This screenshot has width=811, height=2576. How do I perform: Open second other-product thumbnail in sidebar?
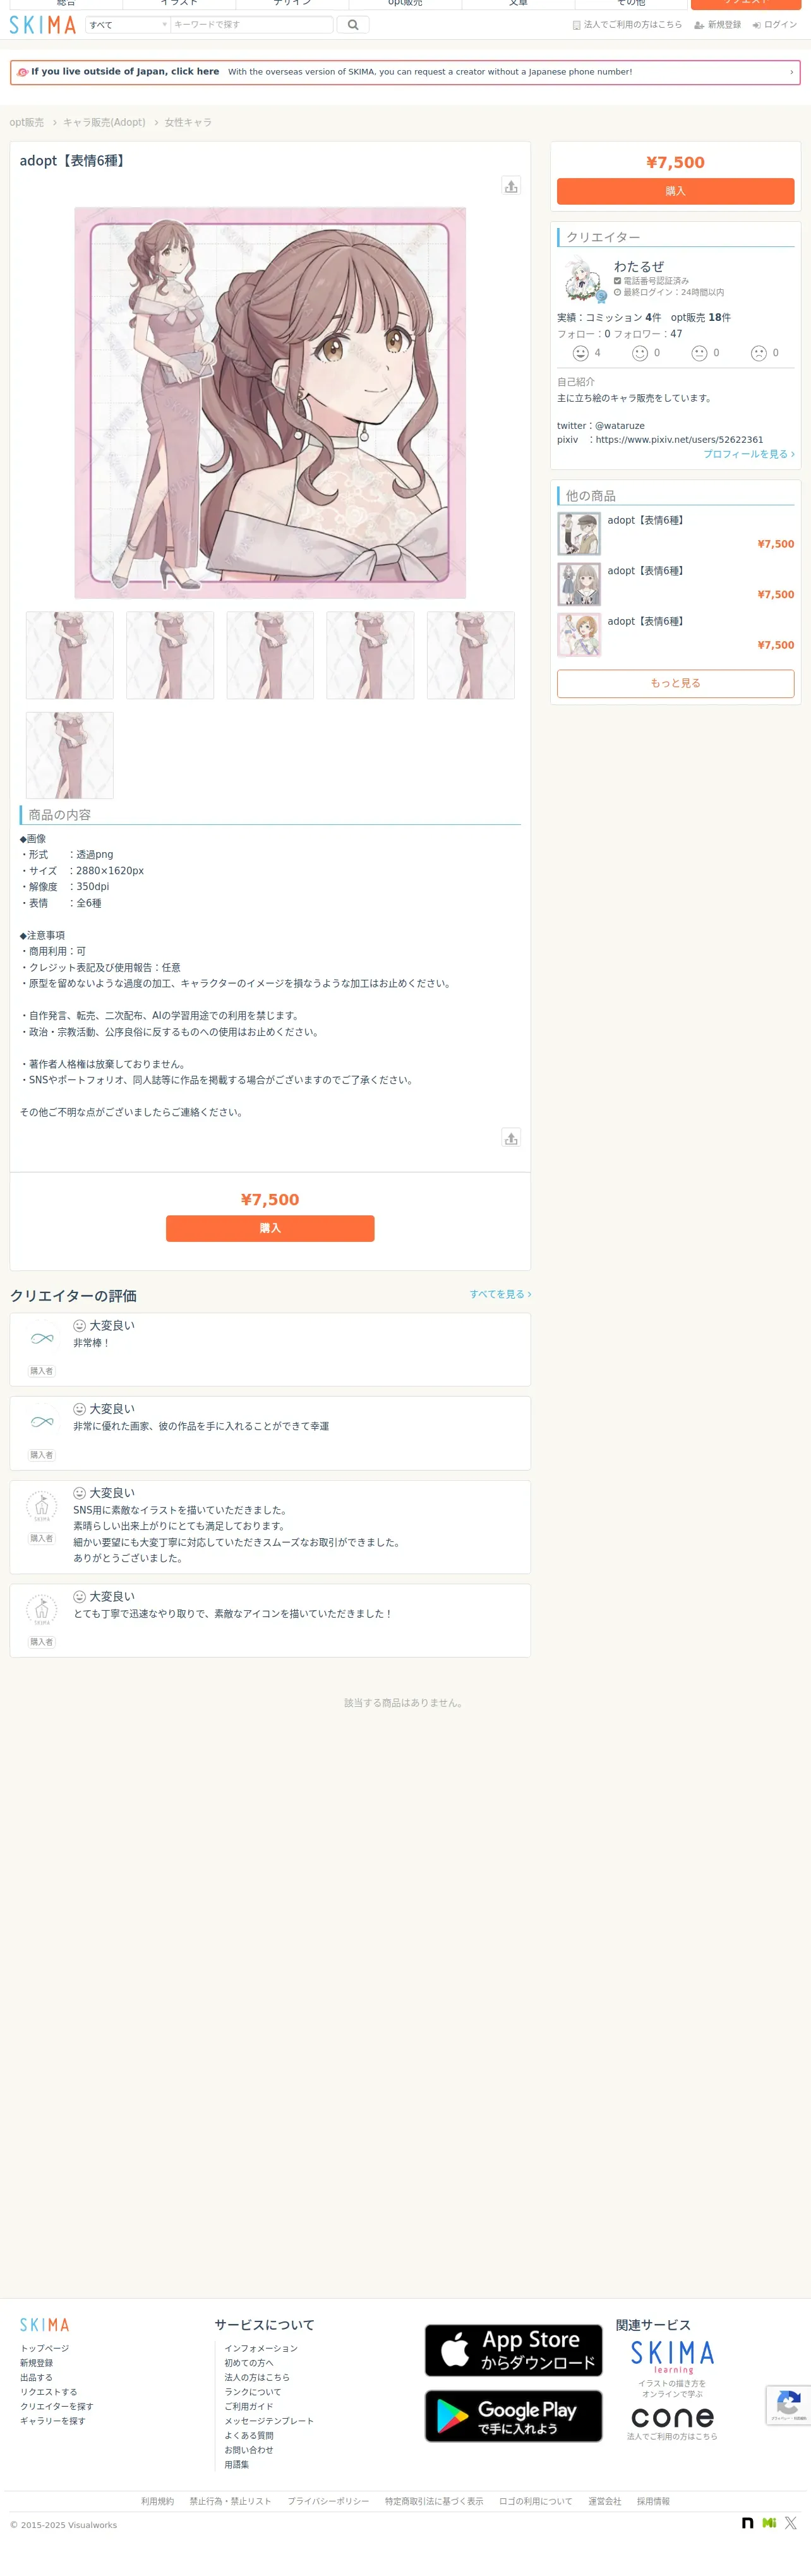tap(579, 584)
